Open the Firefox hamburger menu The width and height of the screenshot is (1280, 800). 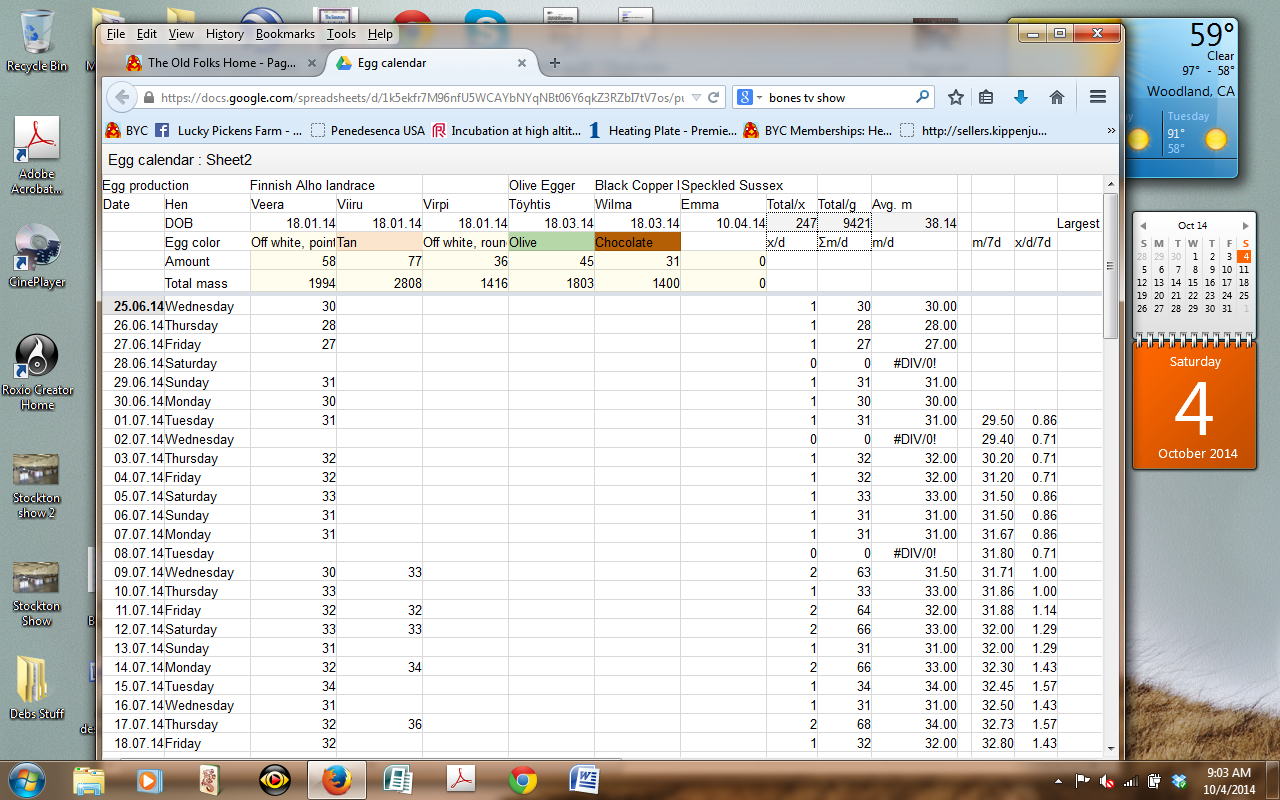1097,97
